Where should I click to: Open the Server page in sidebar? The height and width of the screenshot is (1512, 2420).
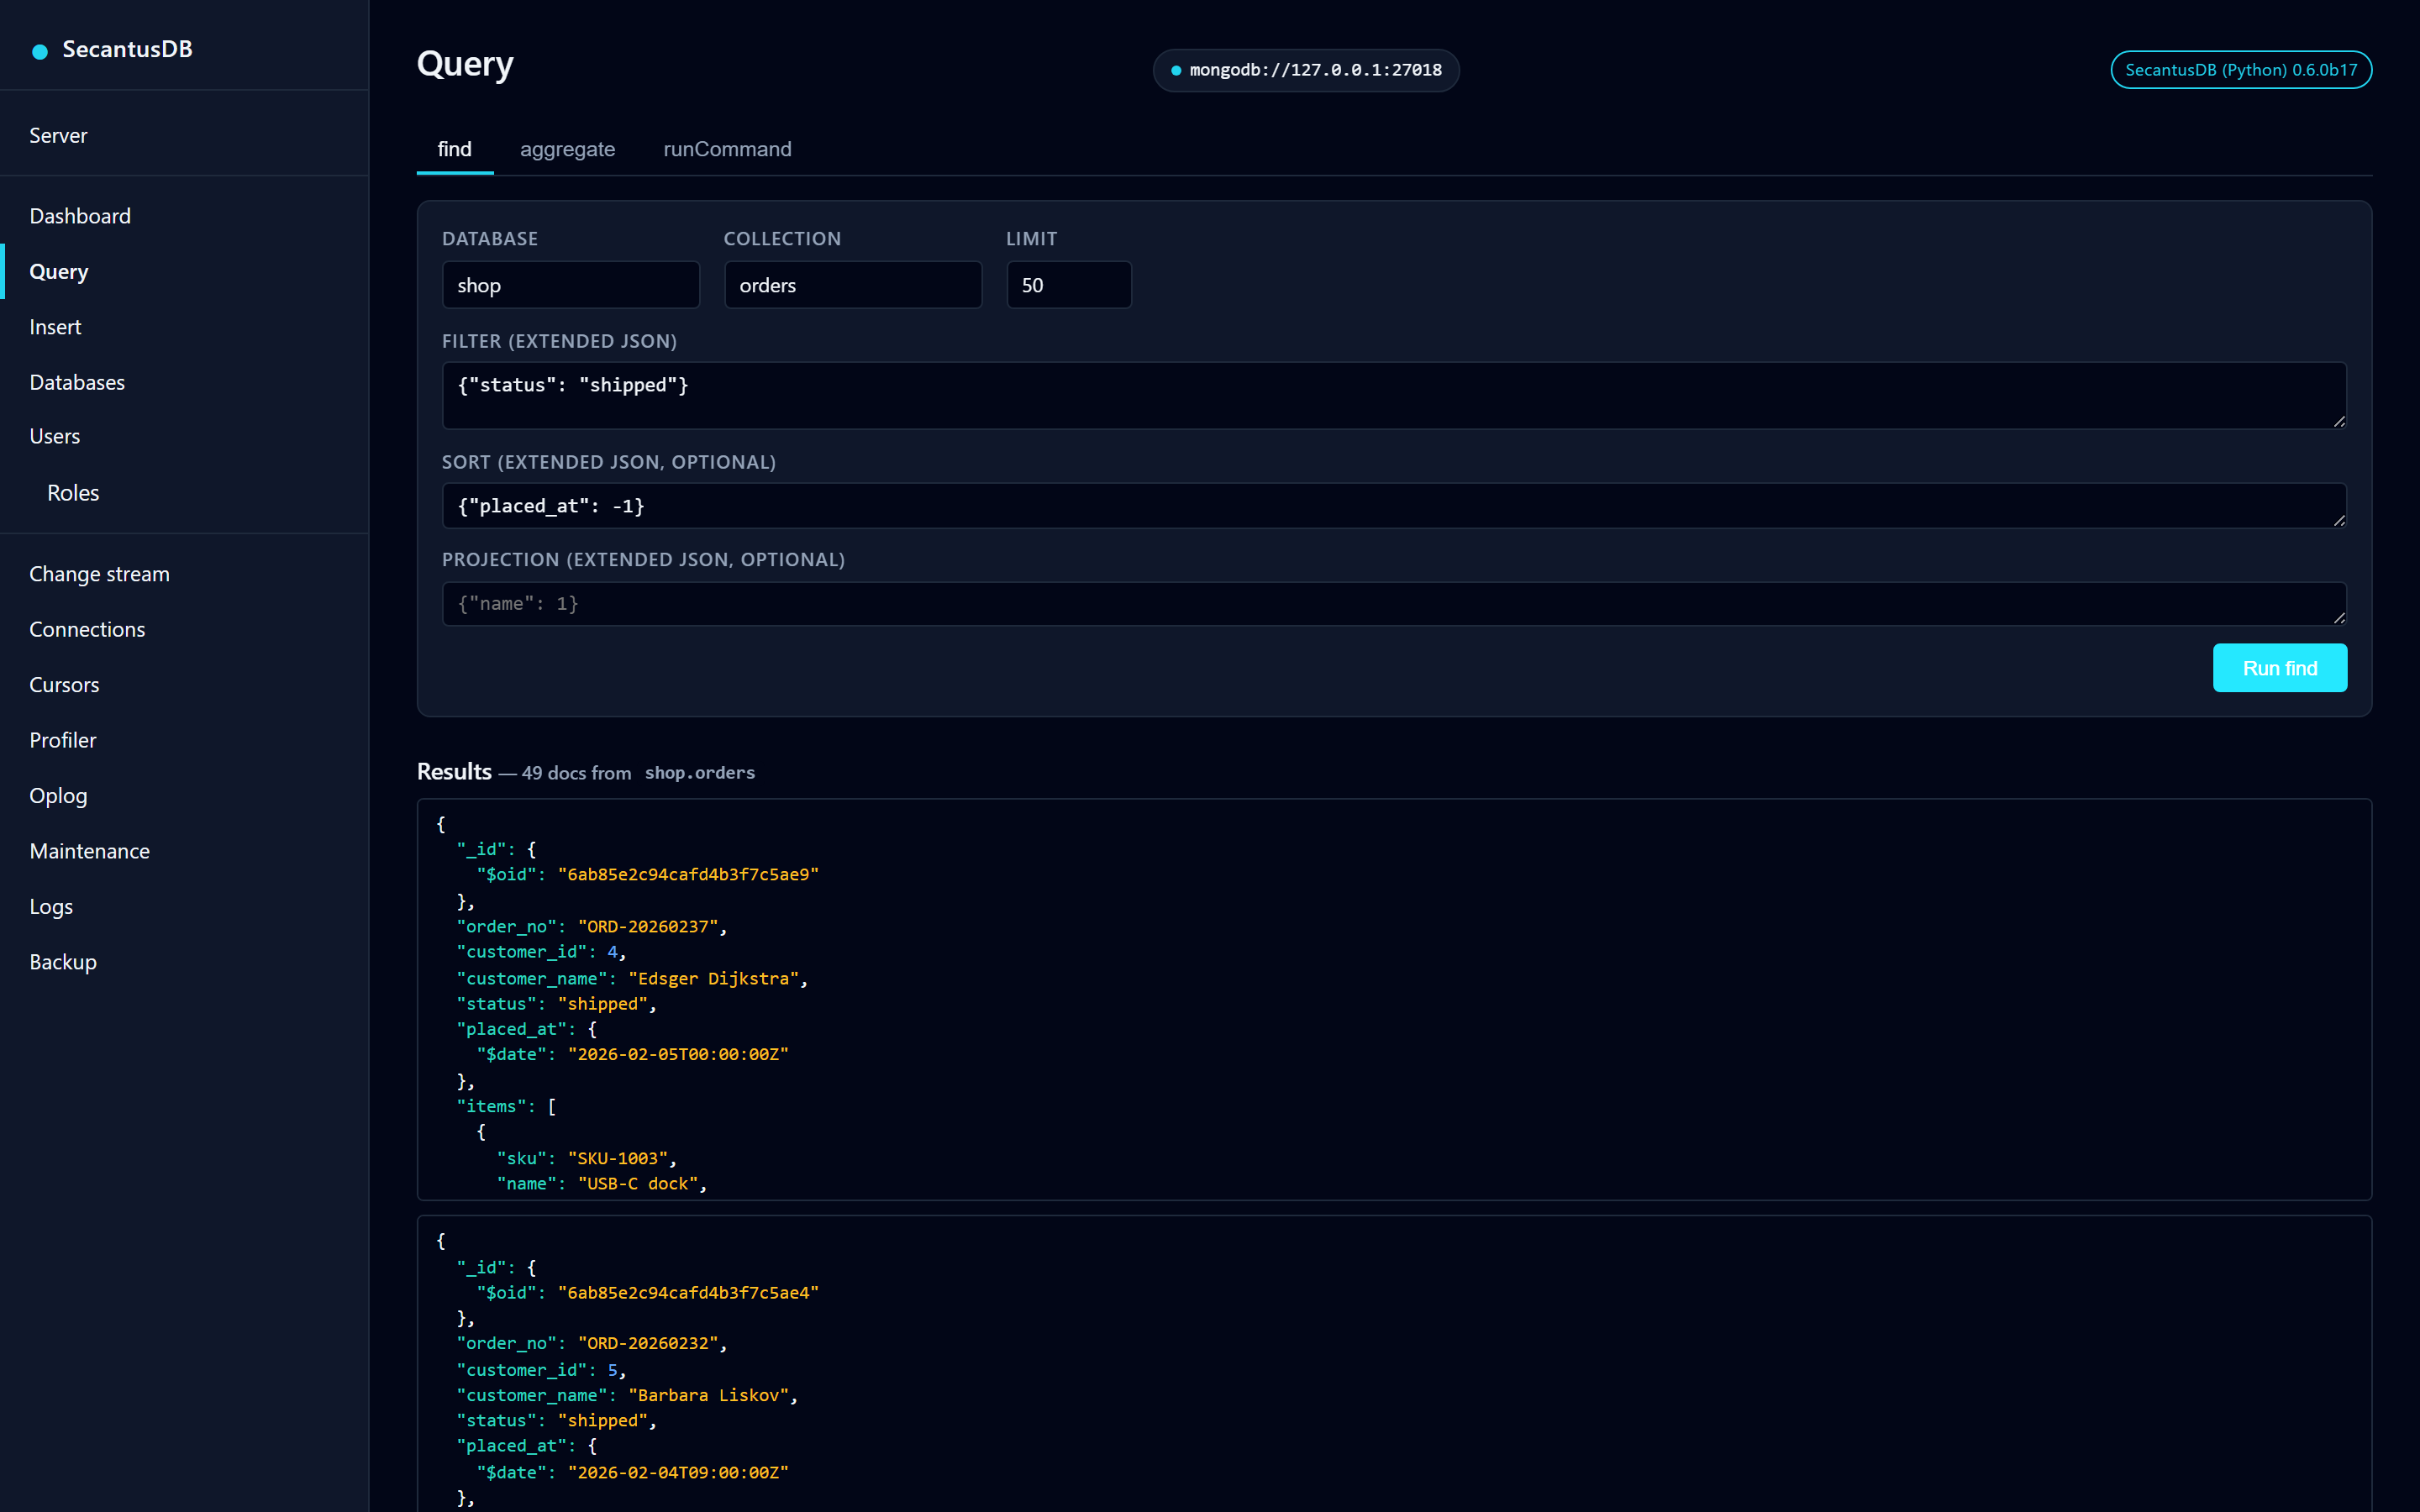point(58,135)
